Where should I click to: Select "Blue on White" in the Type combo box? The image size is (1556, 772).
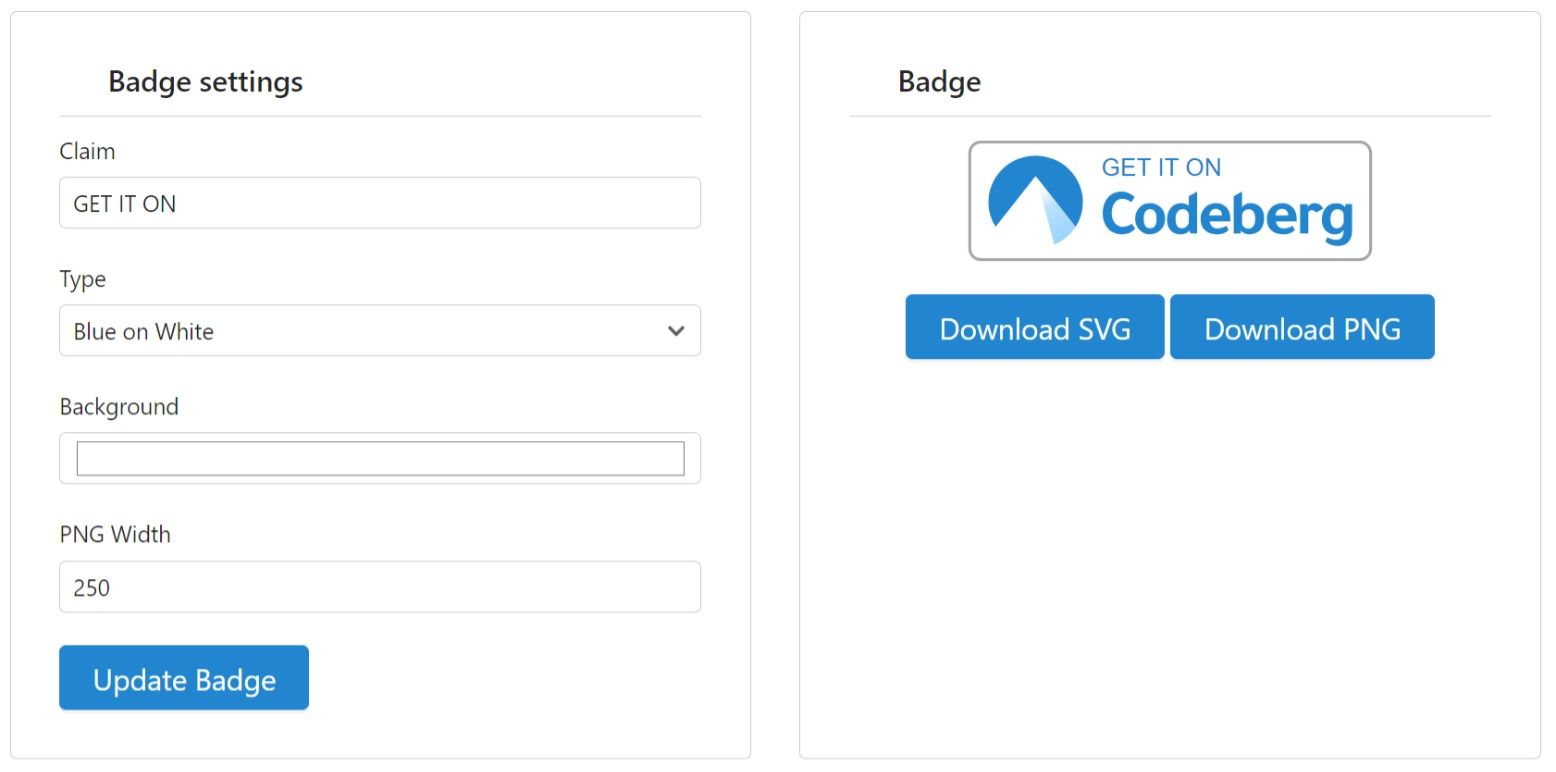click(x=380, y=330)
